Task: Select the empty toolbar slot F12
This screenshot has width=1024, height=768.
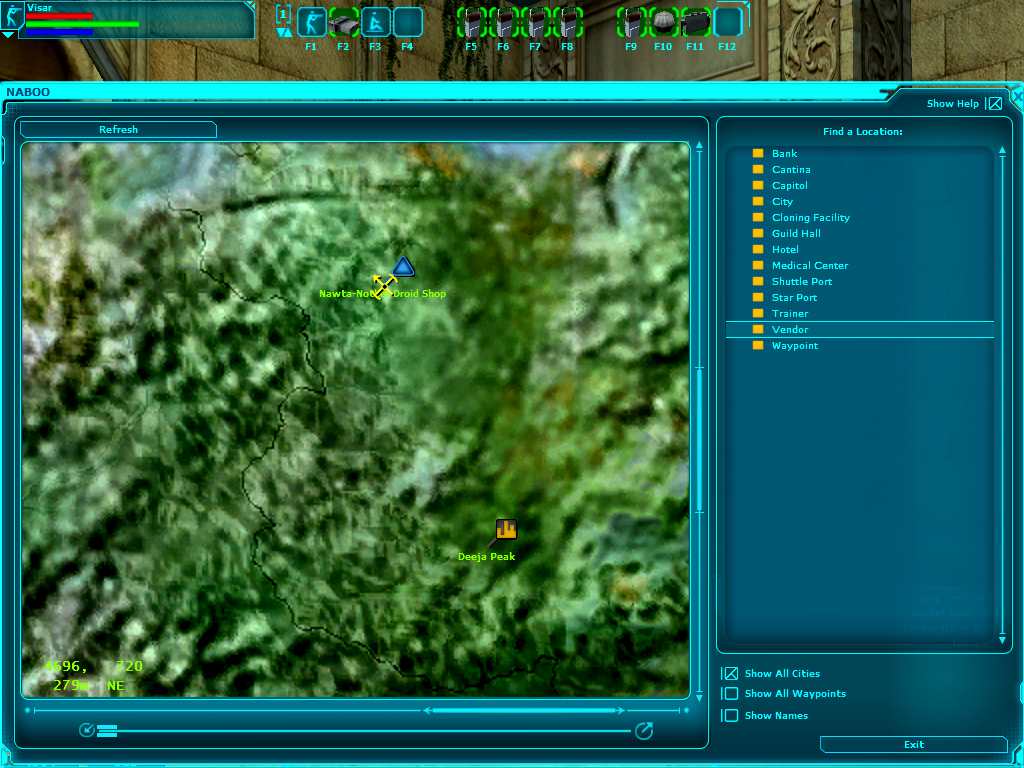Action: point(728,24)
